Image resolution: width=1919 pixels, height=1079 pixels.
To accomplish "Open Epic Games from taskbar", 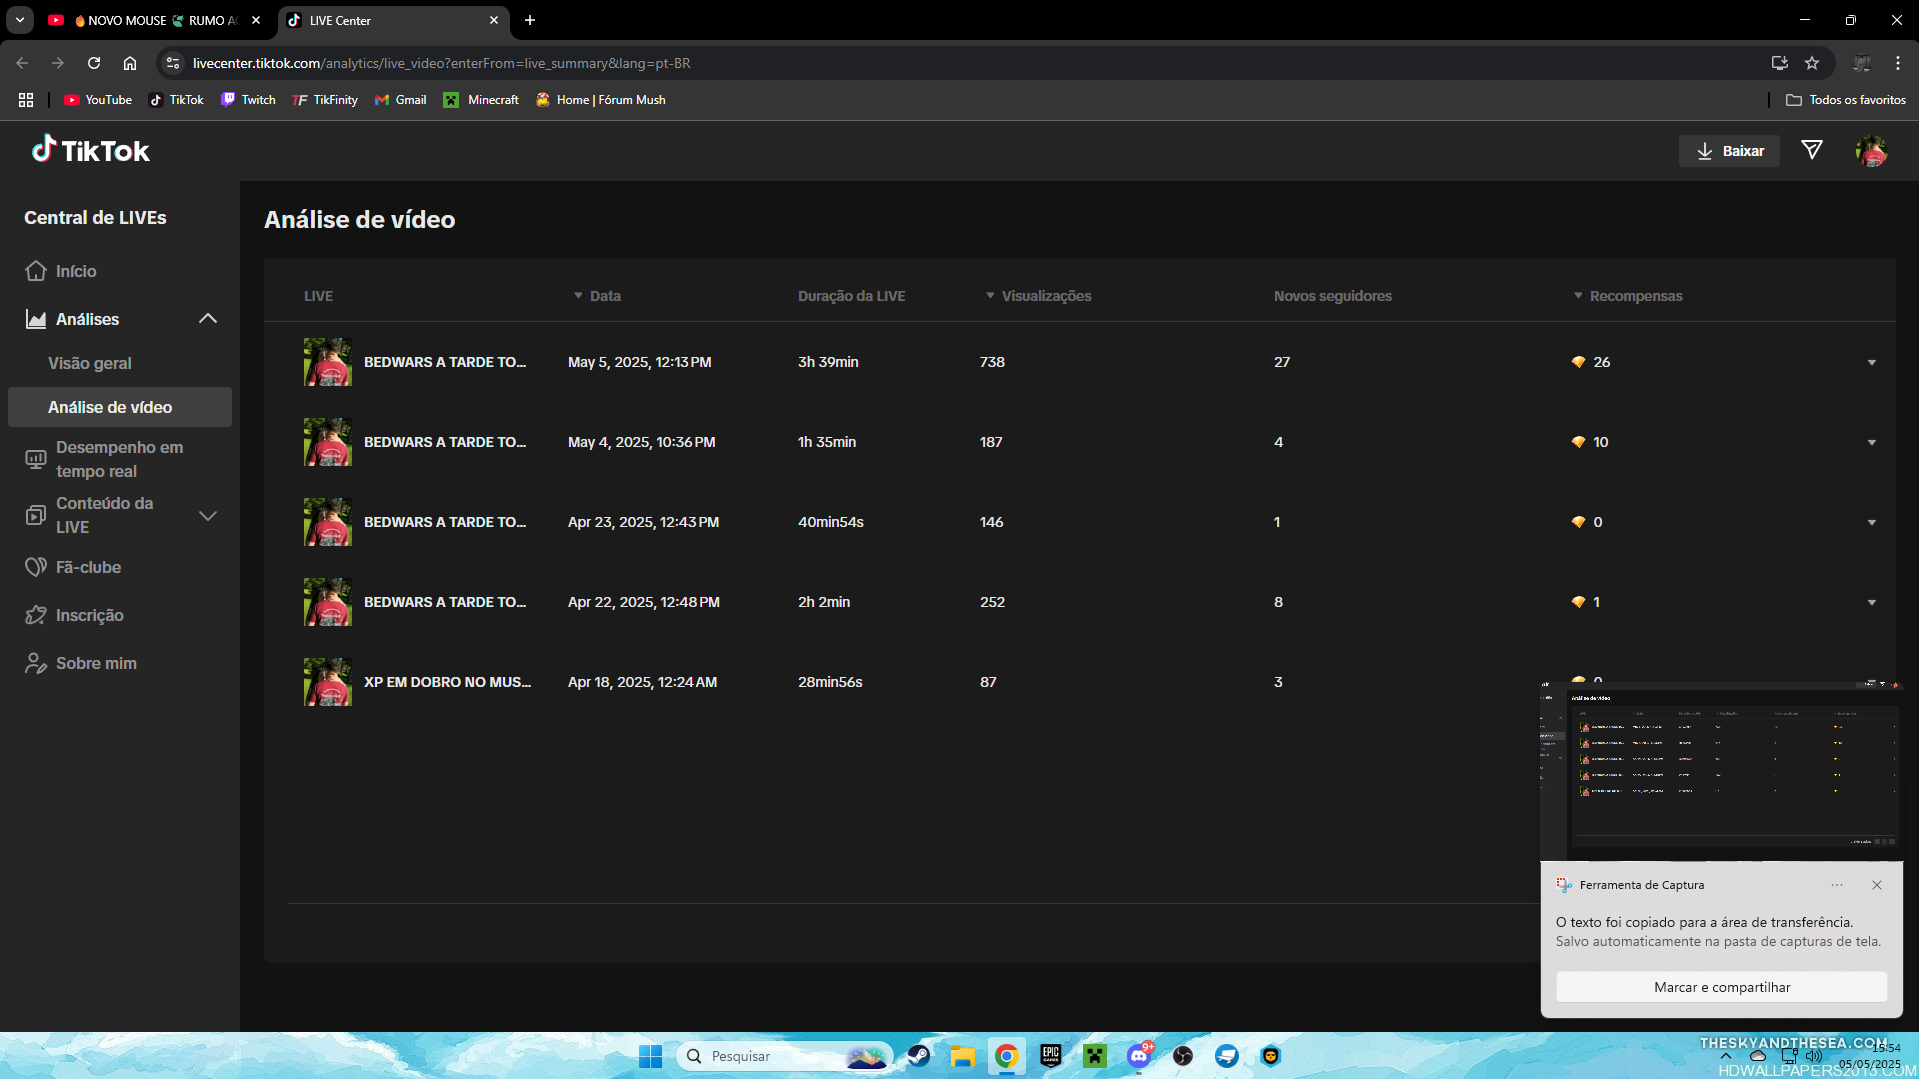I will [1051, 1056].
